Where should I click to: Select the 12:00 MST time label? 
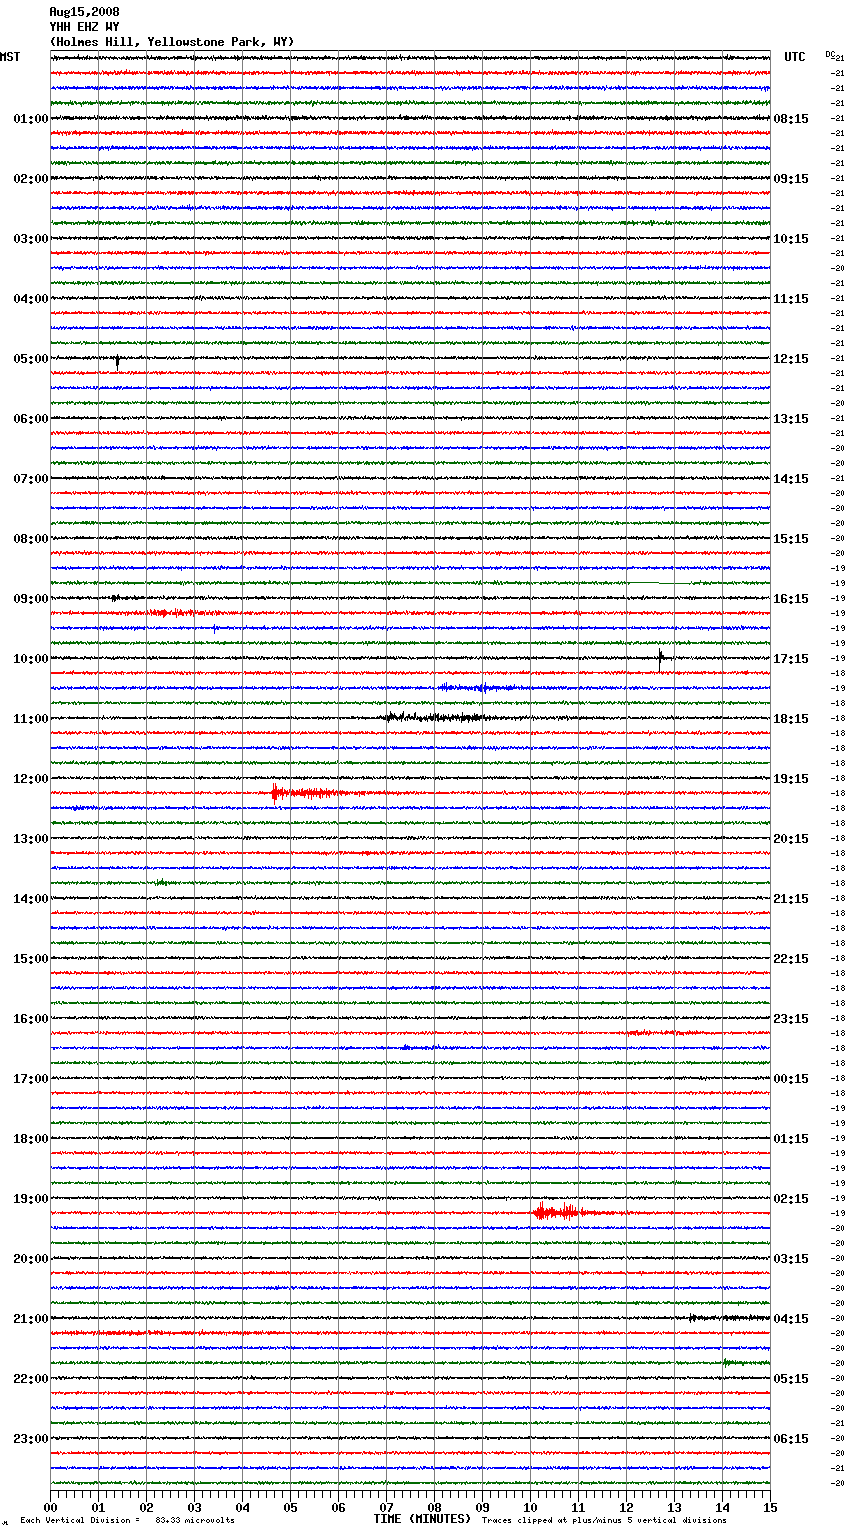point(30,779)
